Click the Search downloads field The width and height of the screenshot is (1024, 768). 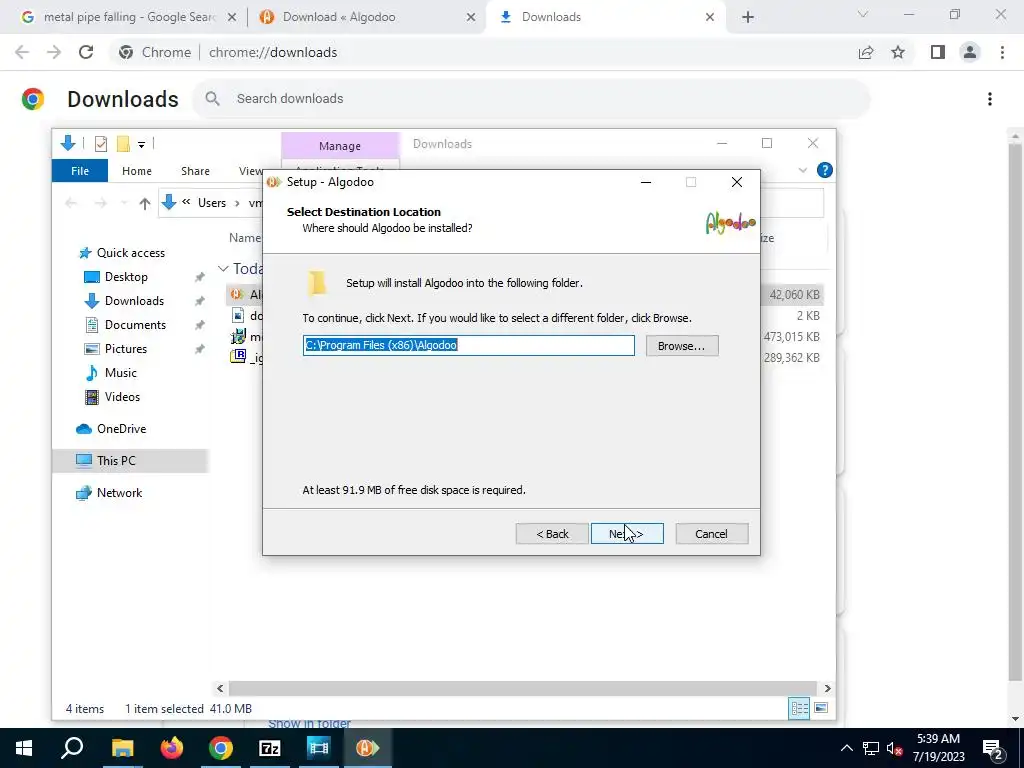tap(531, 99)
